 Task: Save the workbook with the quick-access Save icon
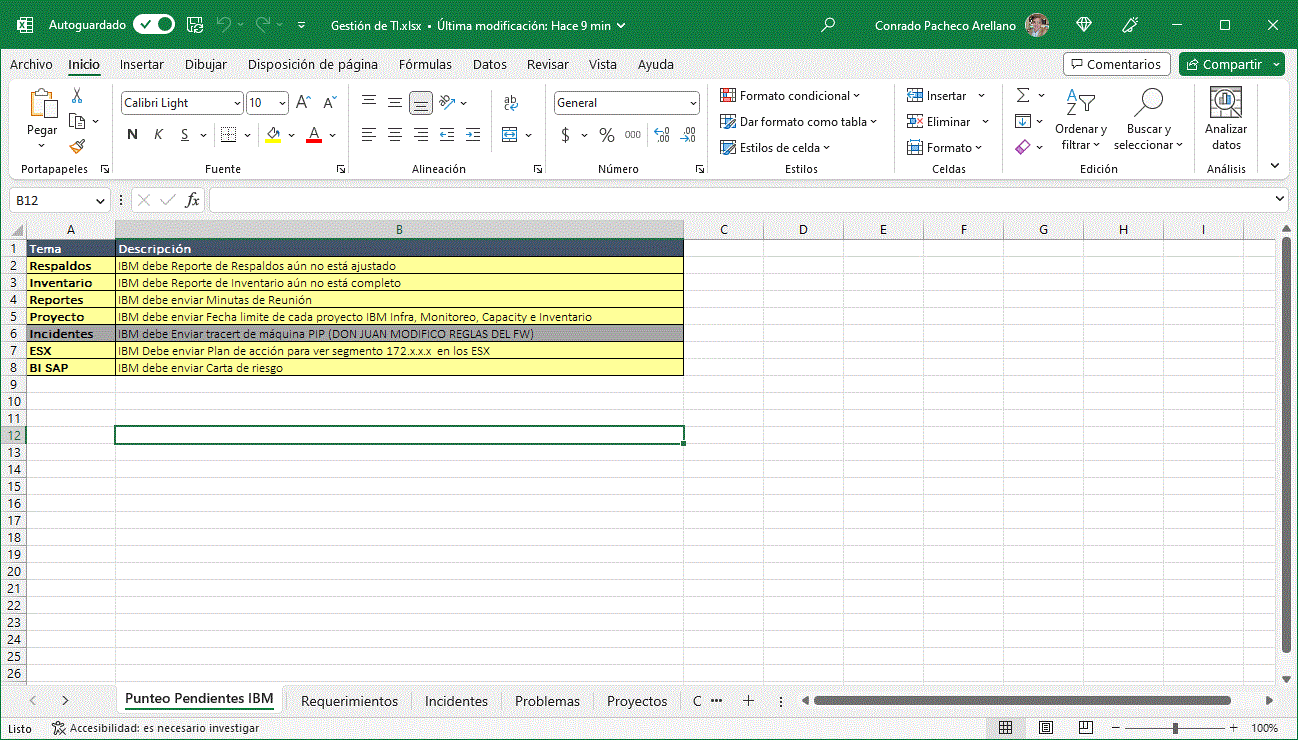[195, 25]
